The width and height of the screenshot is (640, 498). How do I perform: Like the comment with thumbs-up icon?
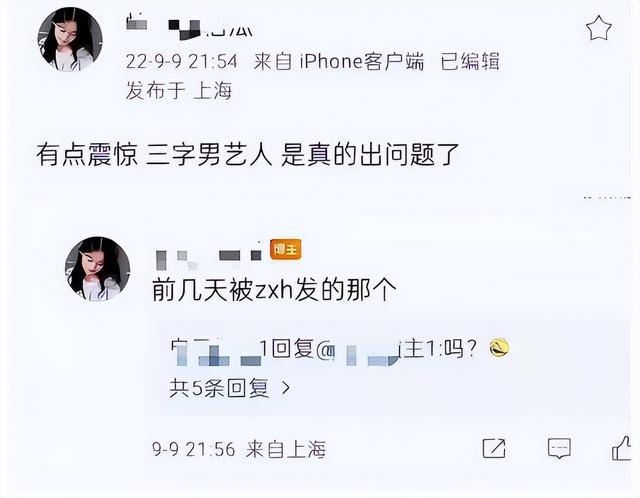click(621, 448)
